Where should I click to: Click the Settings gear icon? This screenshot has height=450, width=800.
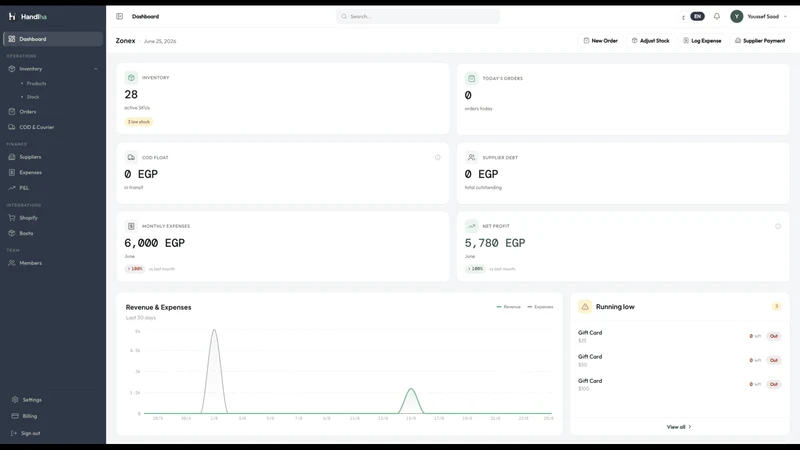click(15, 399)
